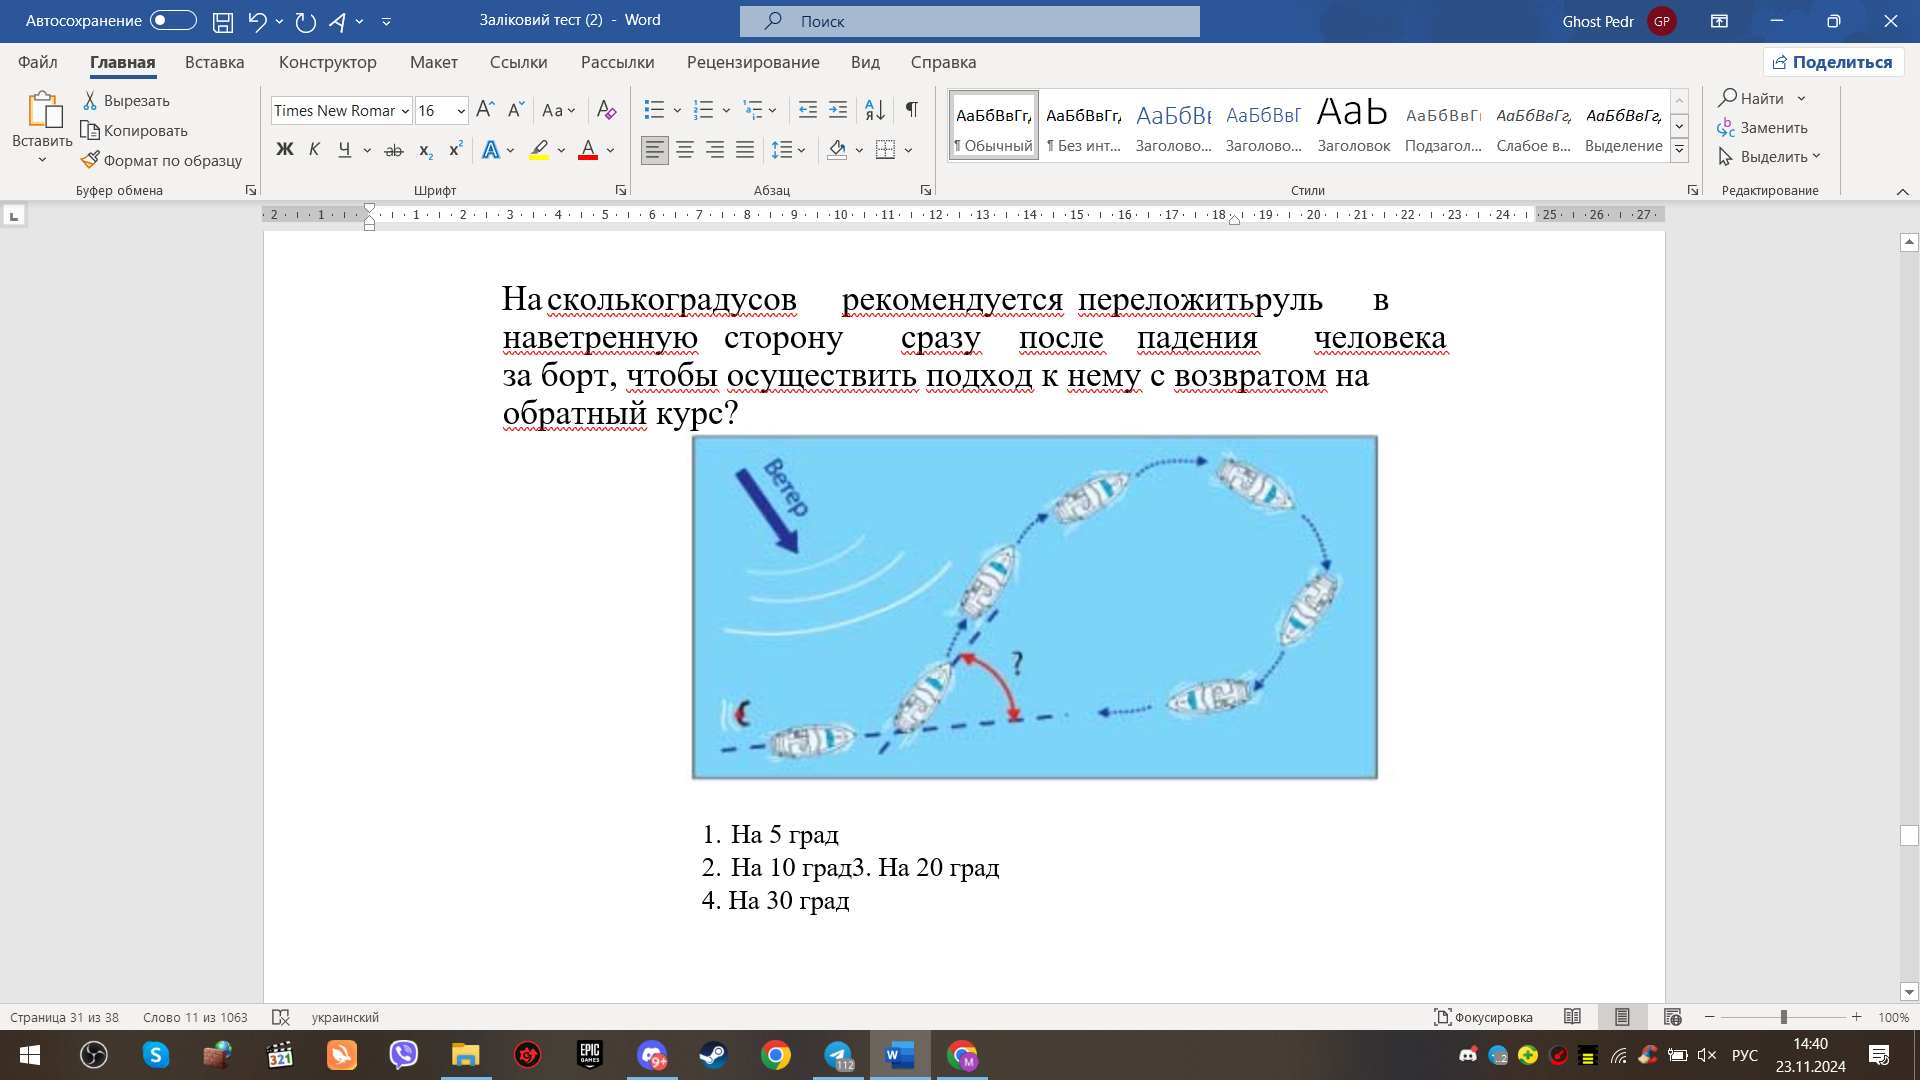The image size is (1920, 1080).
Task: Apply the Без интервала style
Action: (1083, 125)
